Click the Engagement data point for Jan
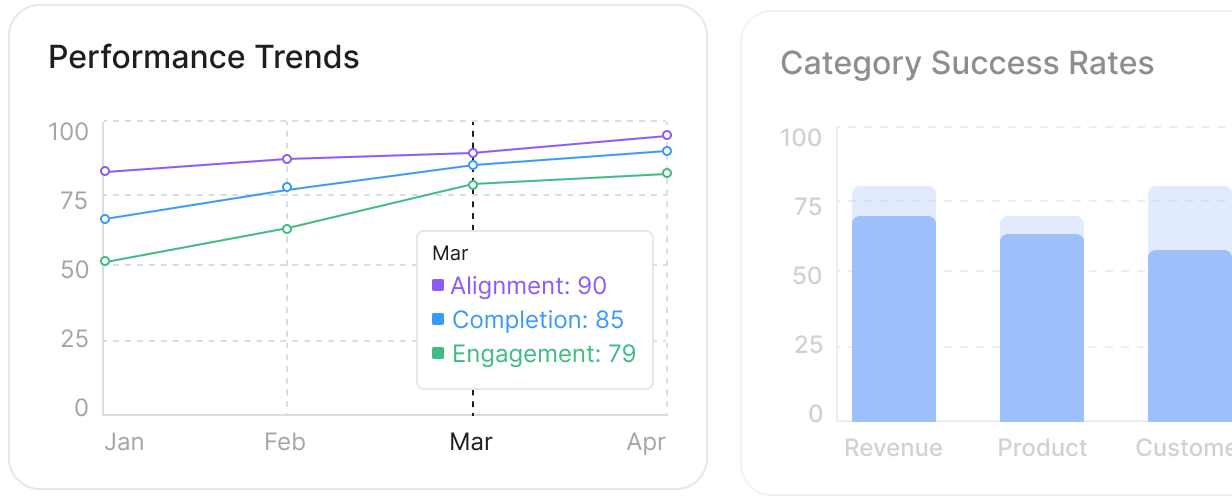The width and height of the screenshot is (1232, 500). (105, 262)
